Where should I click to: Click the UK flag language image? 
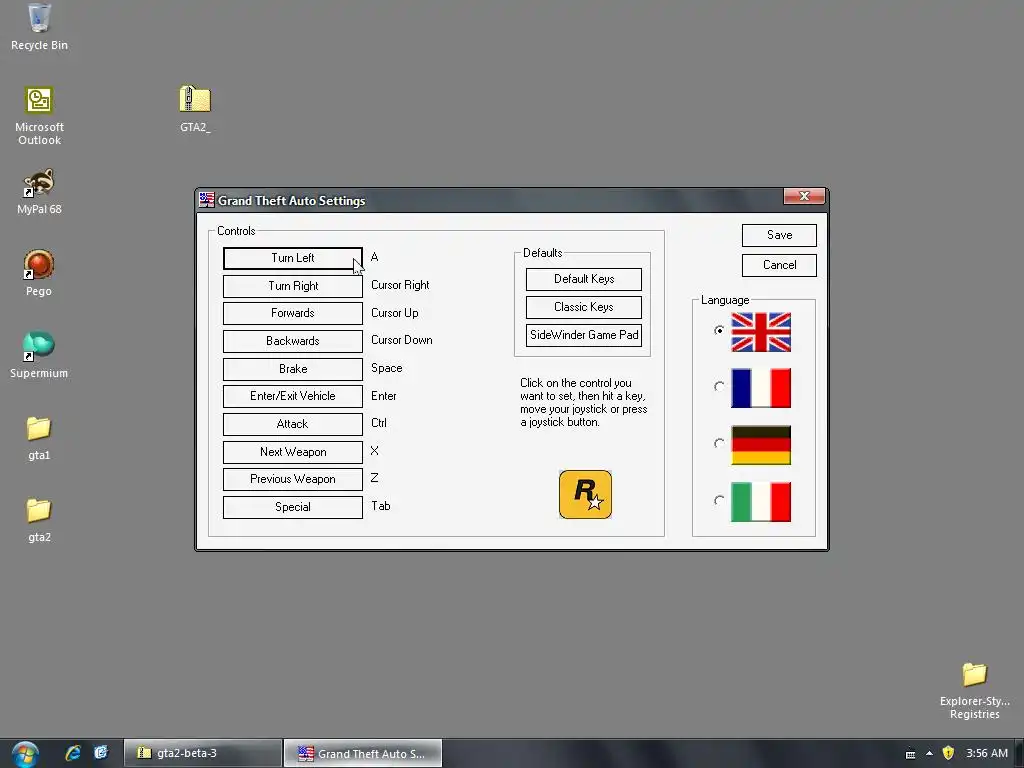761,332
